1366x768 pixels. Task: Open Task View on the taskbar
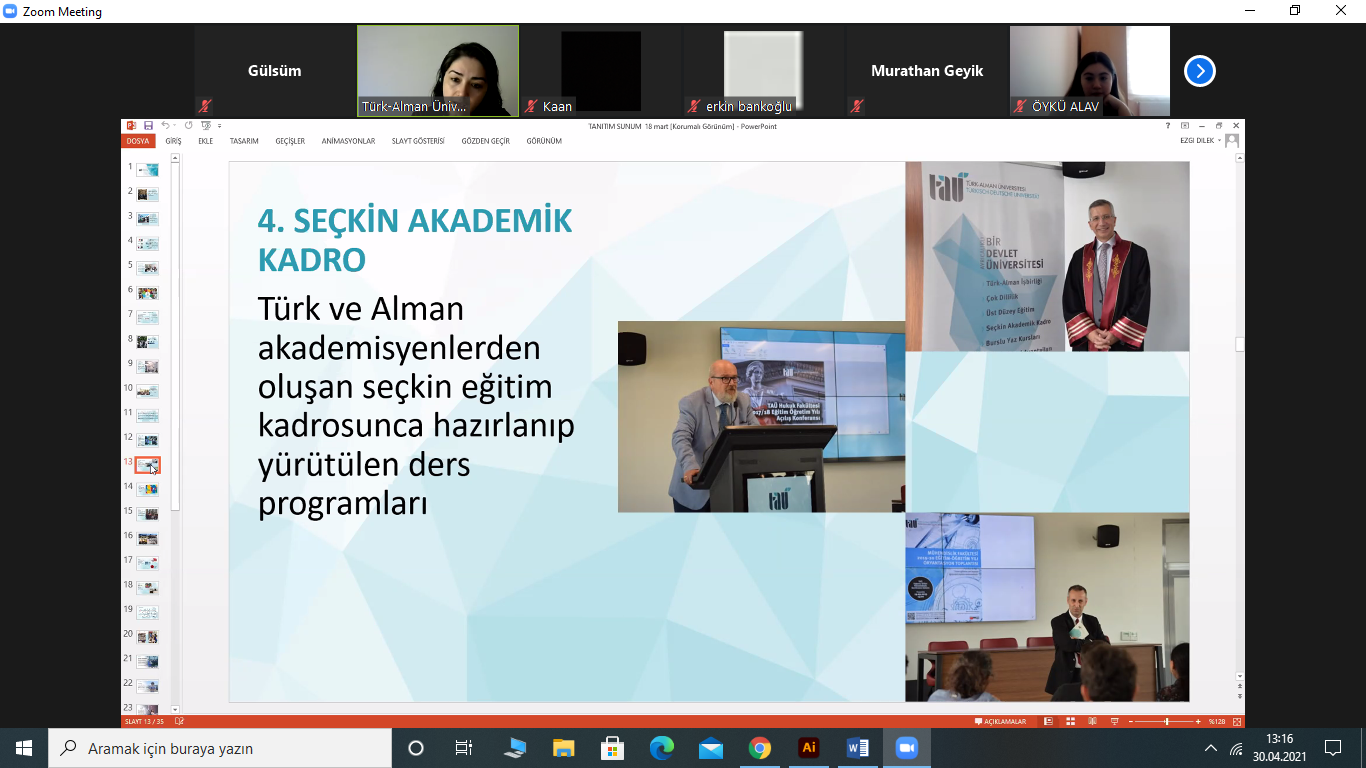click(x=464, y=748)
